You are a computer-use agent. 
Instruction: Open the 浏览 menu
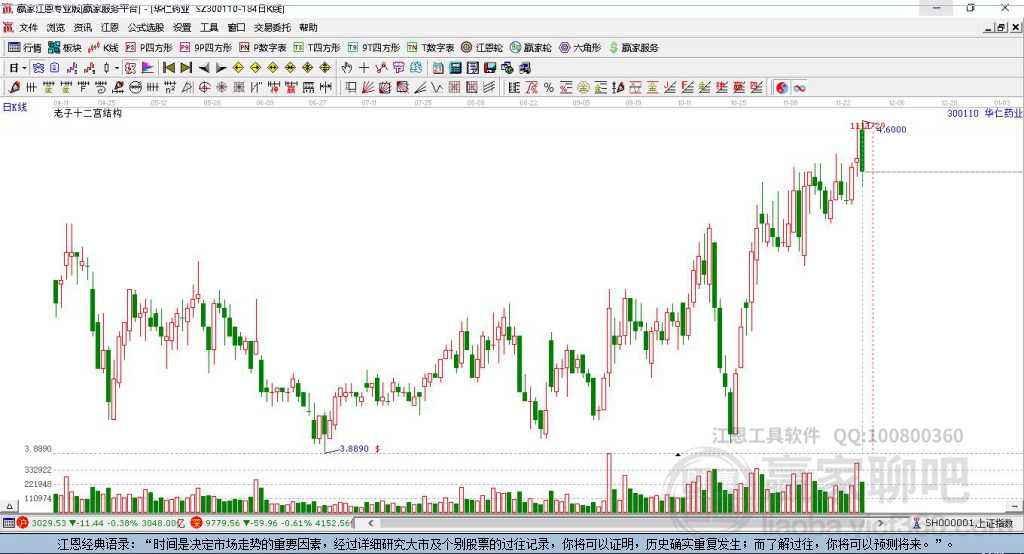click(x=56, y=27)
